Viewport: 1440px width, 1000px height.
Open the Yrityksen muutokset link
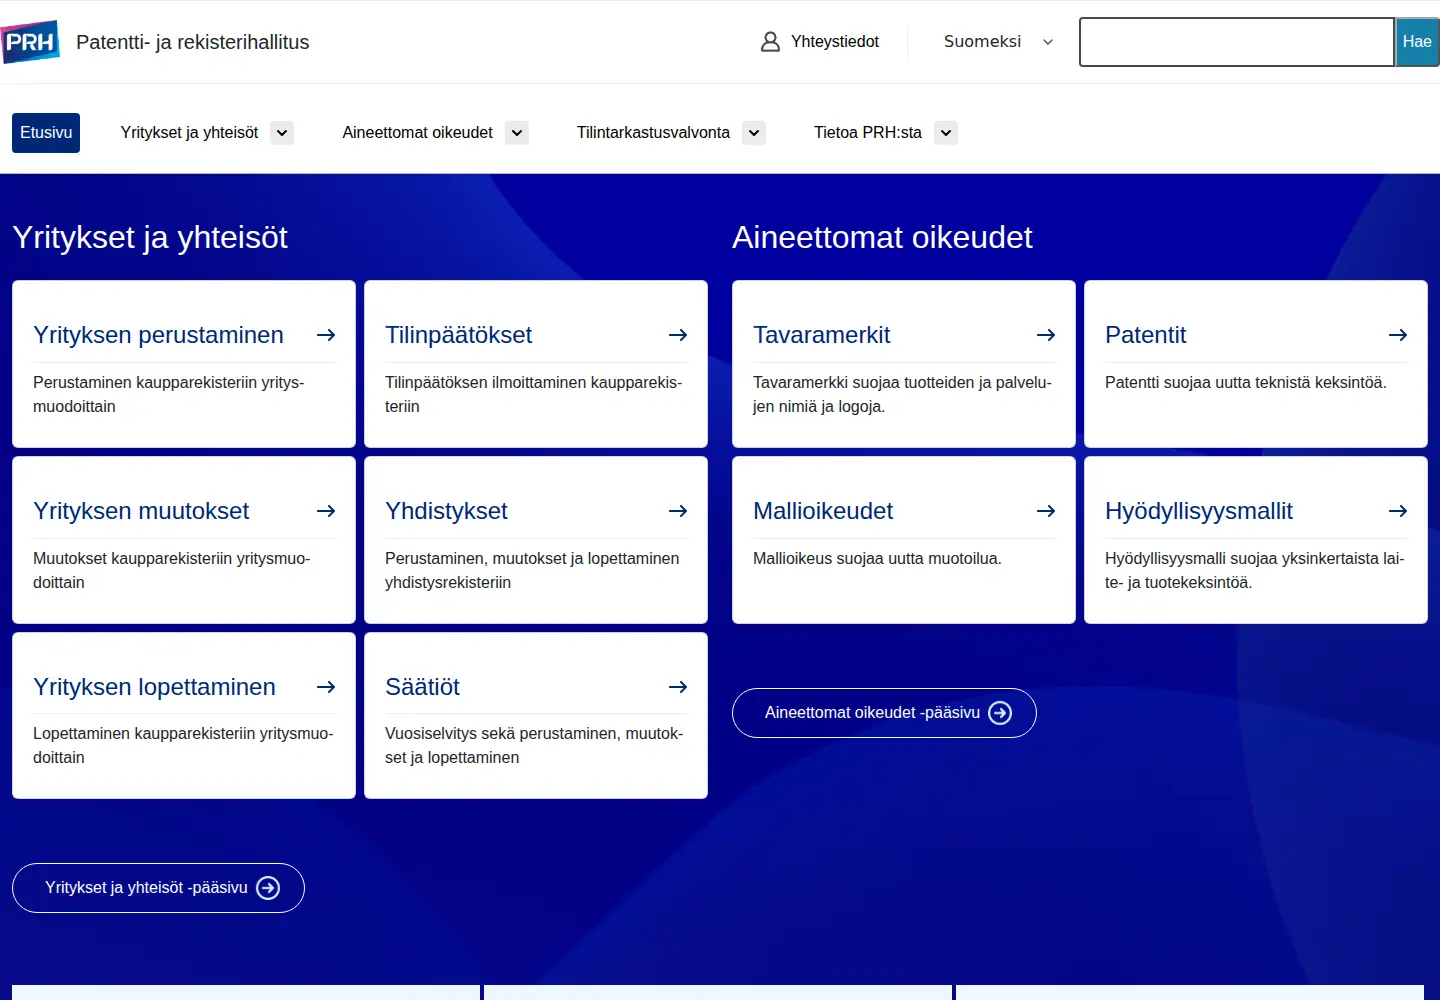tap(141, 511)
